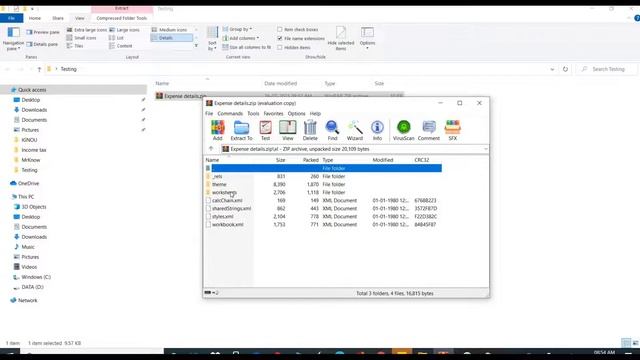The height and width of the screenshot is (360, 640).
Task: Go up one level in WinRAR
Action: click(211, 149)
